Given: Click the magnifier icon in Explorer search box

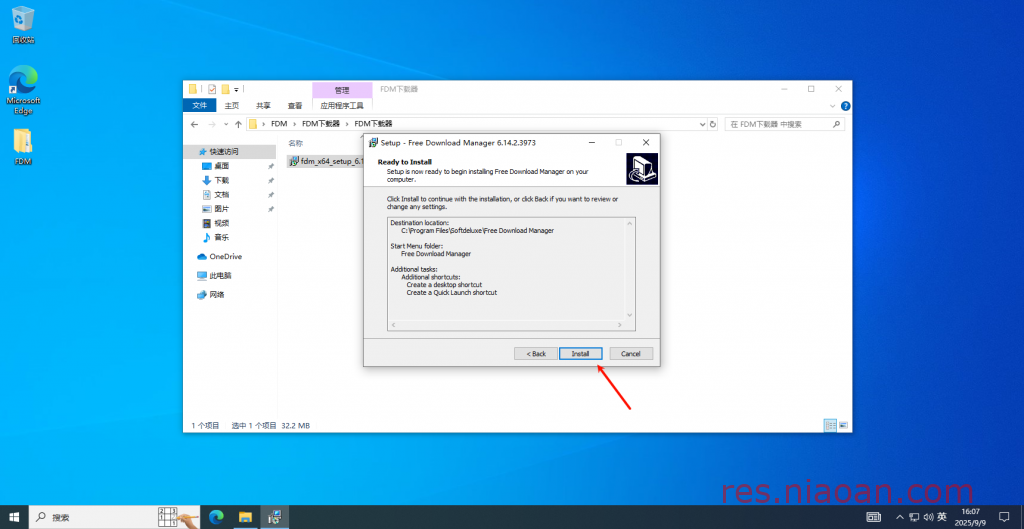Looking at the screenshot, I should (836, 124).
